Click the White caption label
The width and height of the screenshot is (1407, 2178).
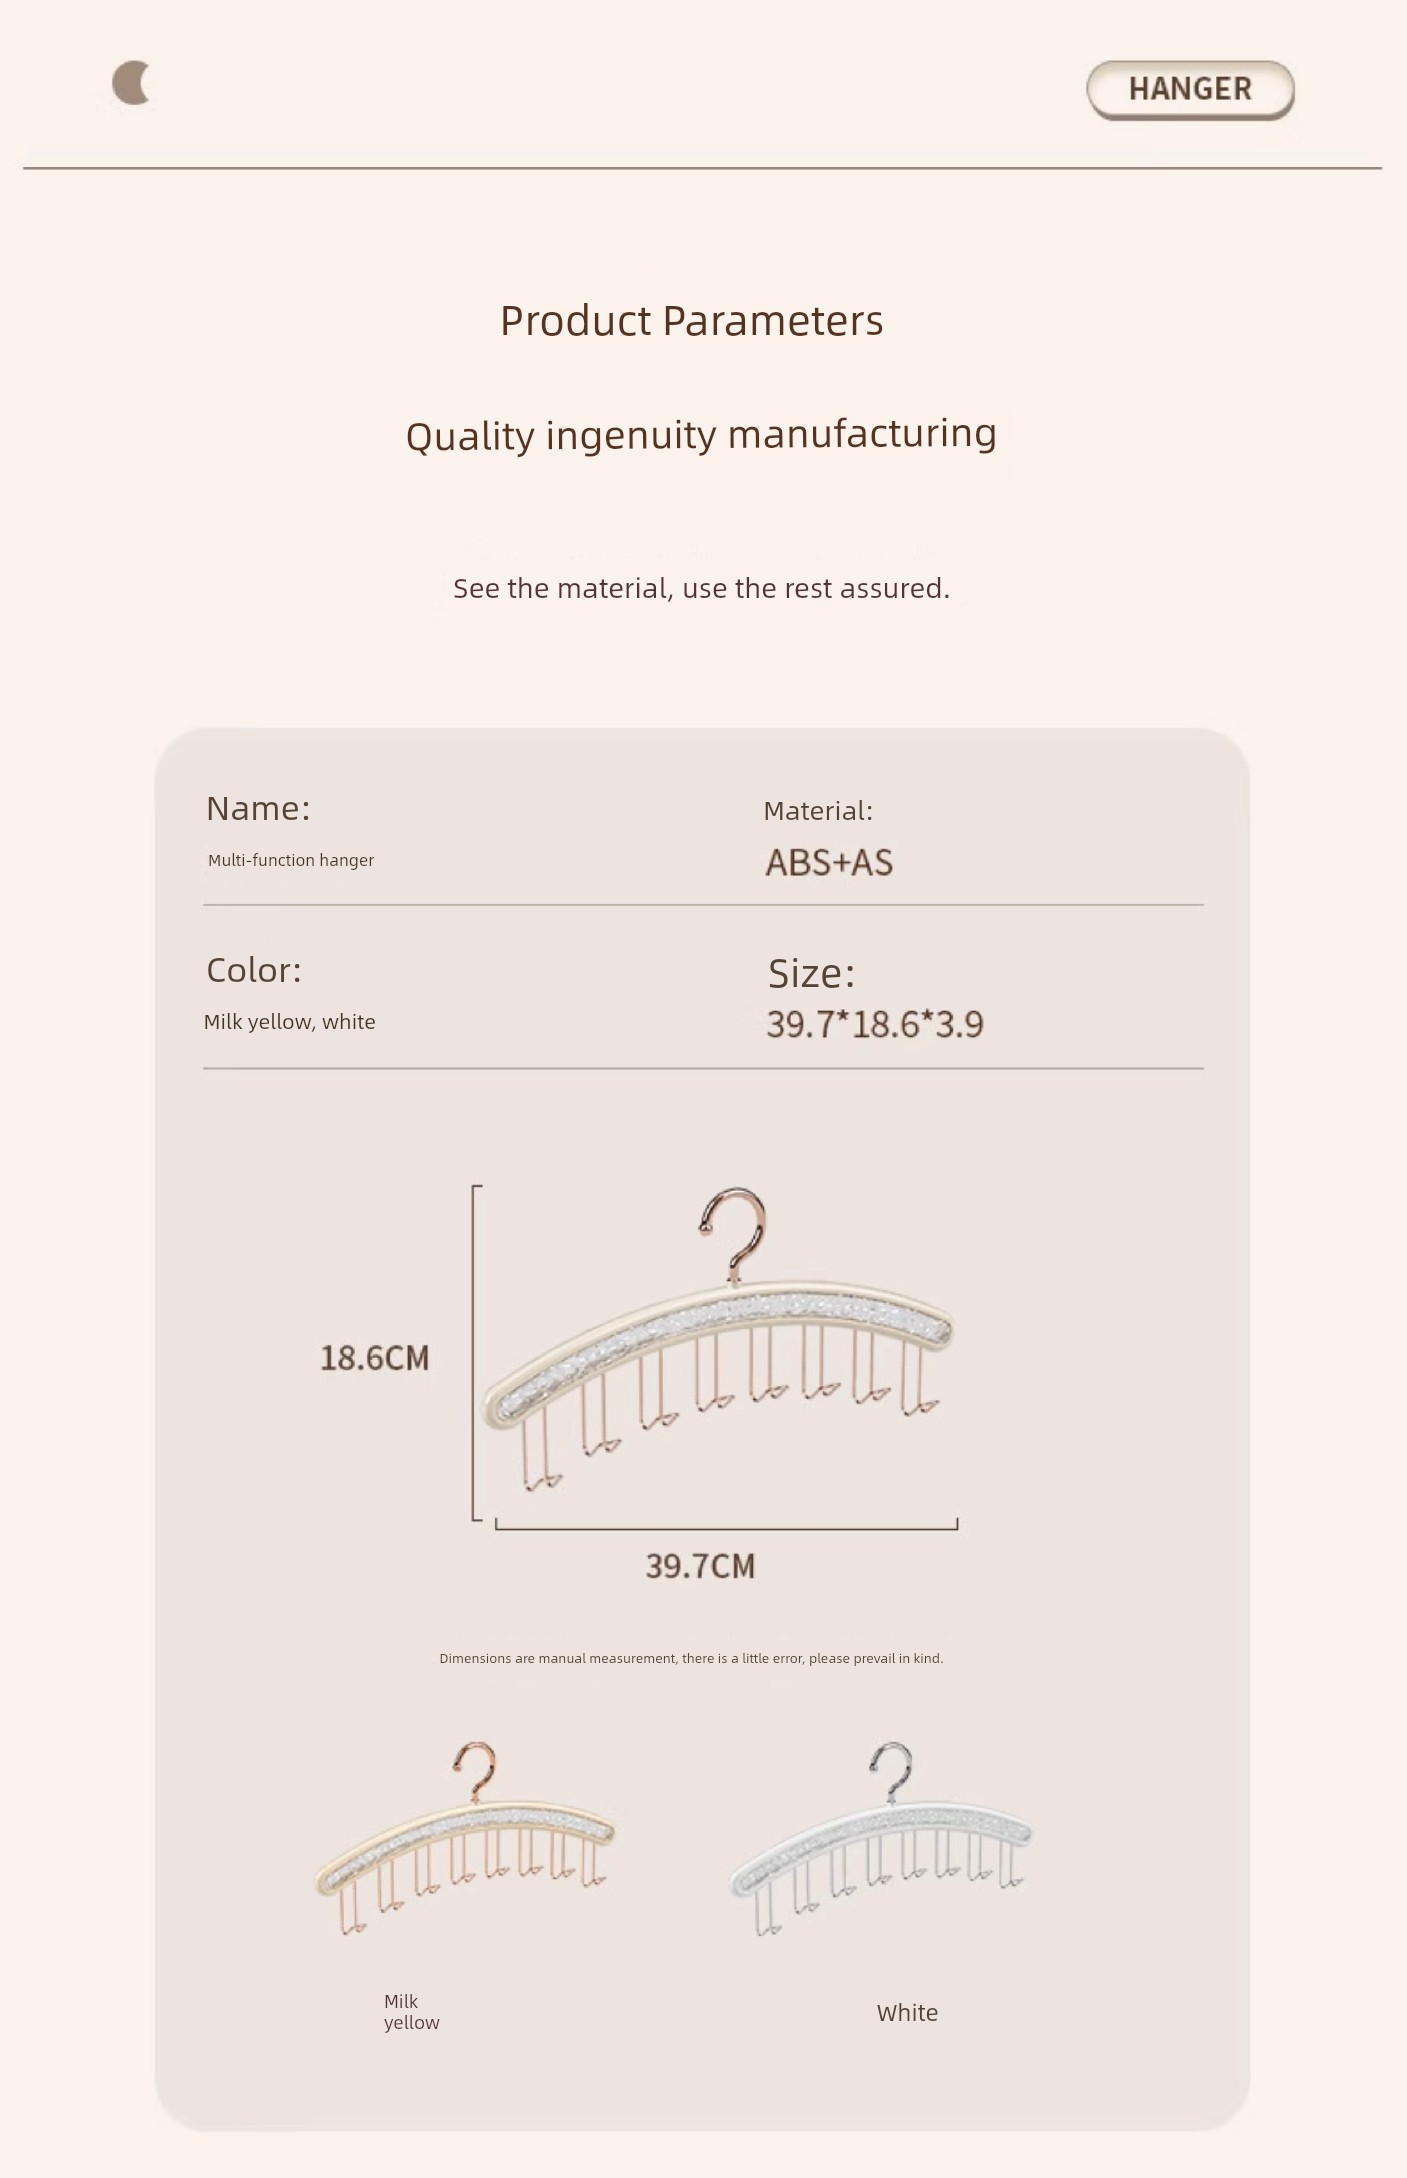click(907, 2013)
